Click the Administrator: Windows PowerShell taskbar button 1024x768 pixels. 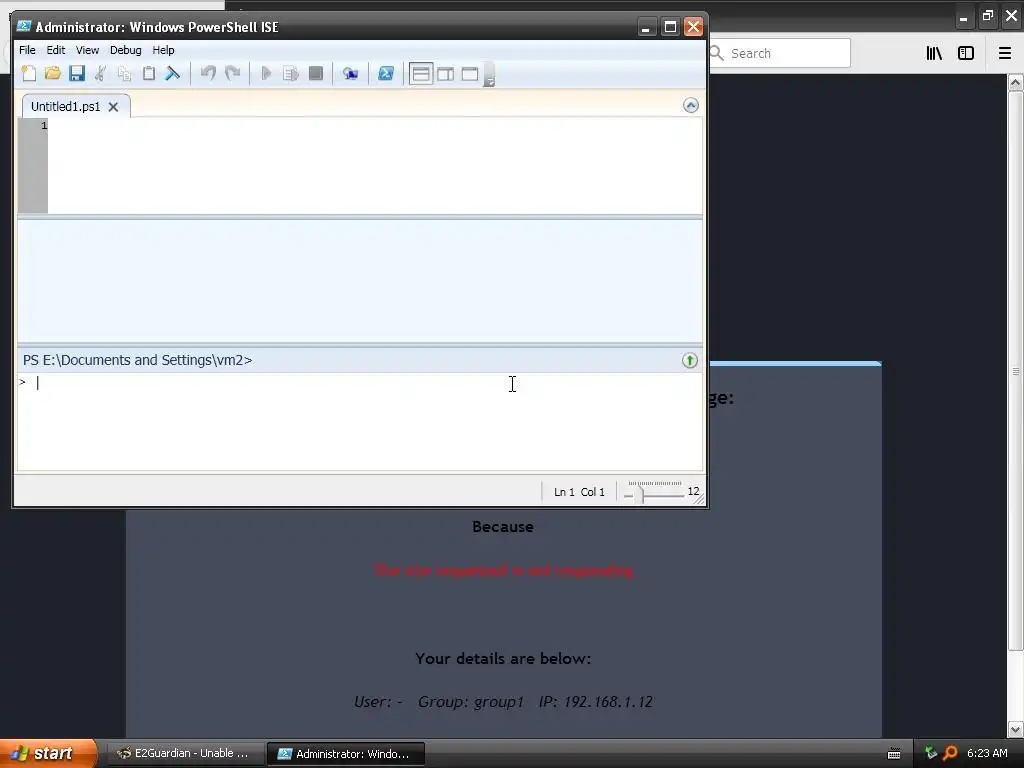(346, 754)
